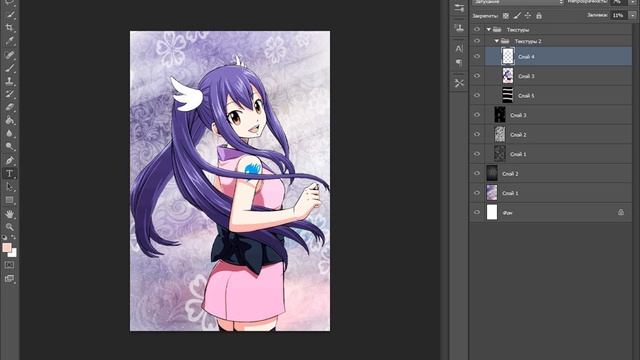Hide Слой 3 inside Текстуры 2 group

pos(477,76)
